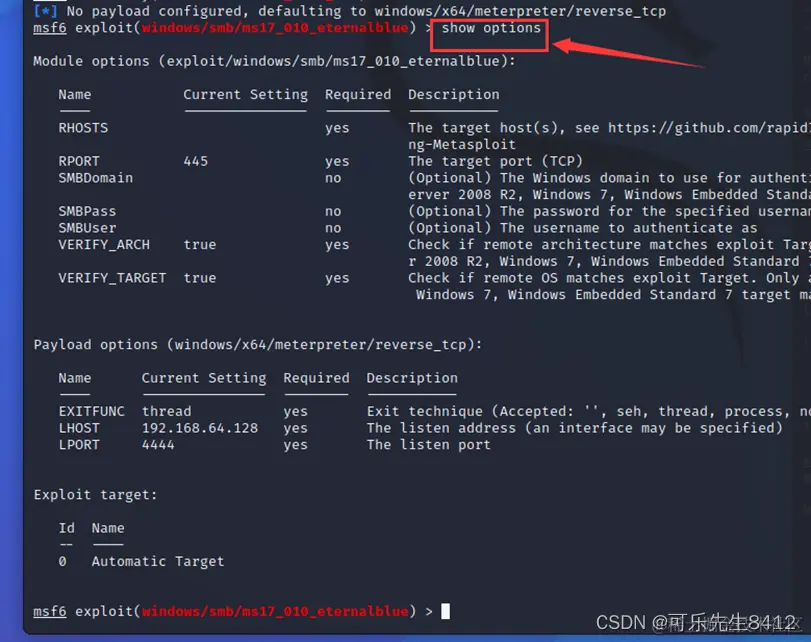811x642 pixels.
Task: Click the Automatic Target entry
Action: (x=158, y=561)
